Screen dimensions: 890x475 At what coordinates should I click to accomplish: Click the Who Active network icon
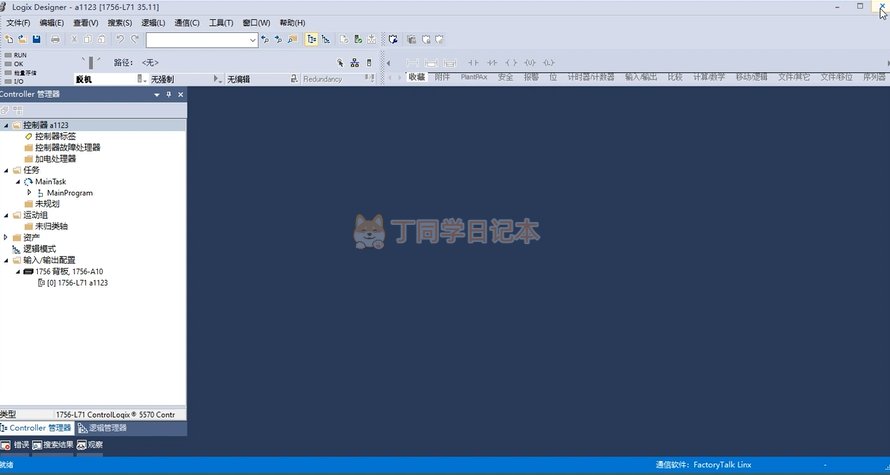coord(355,62)
